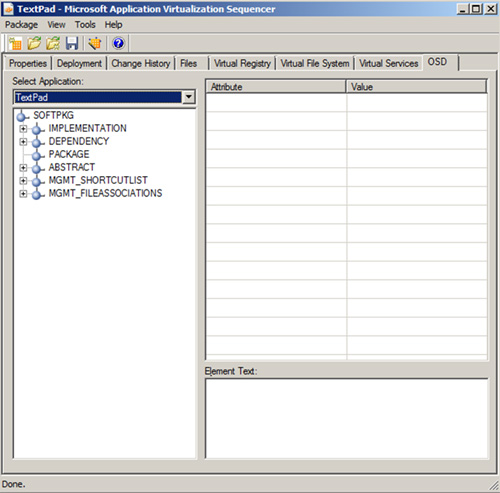Open the Tools menu
Viewport: 500px width, 493px height.
pos(85,25)
